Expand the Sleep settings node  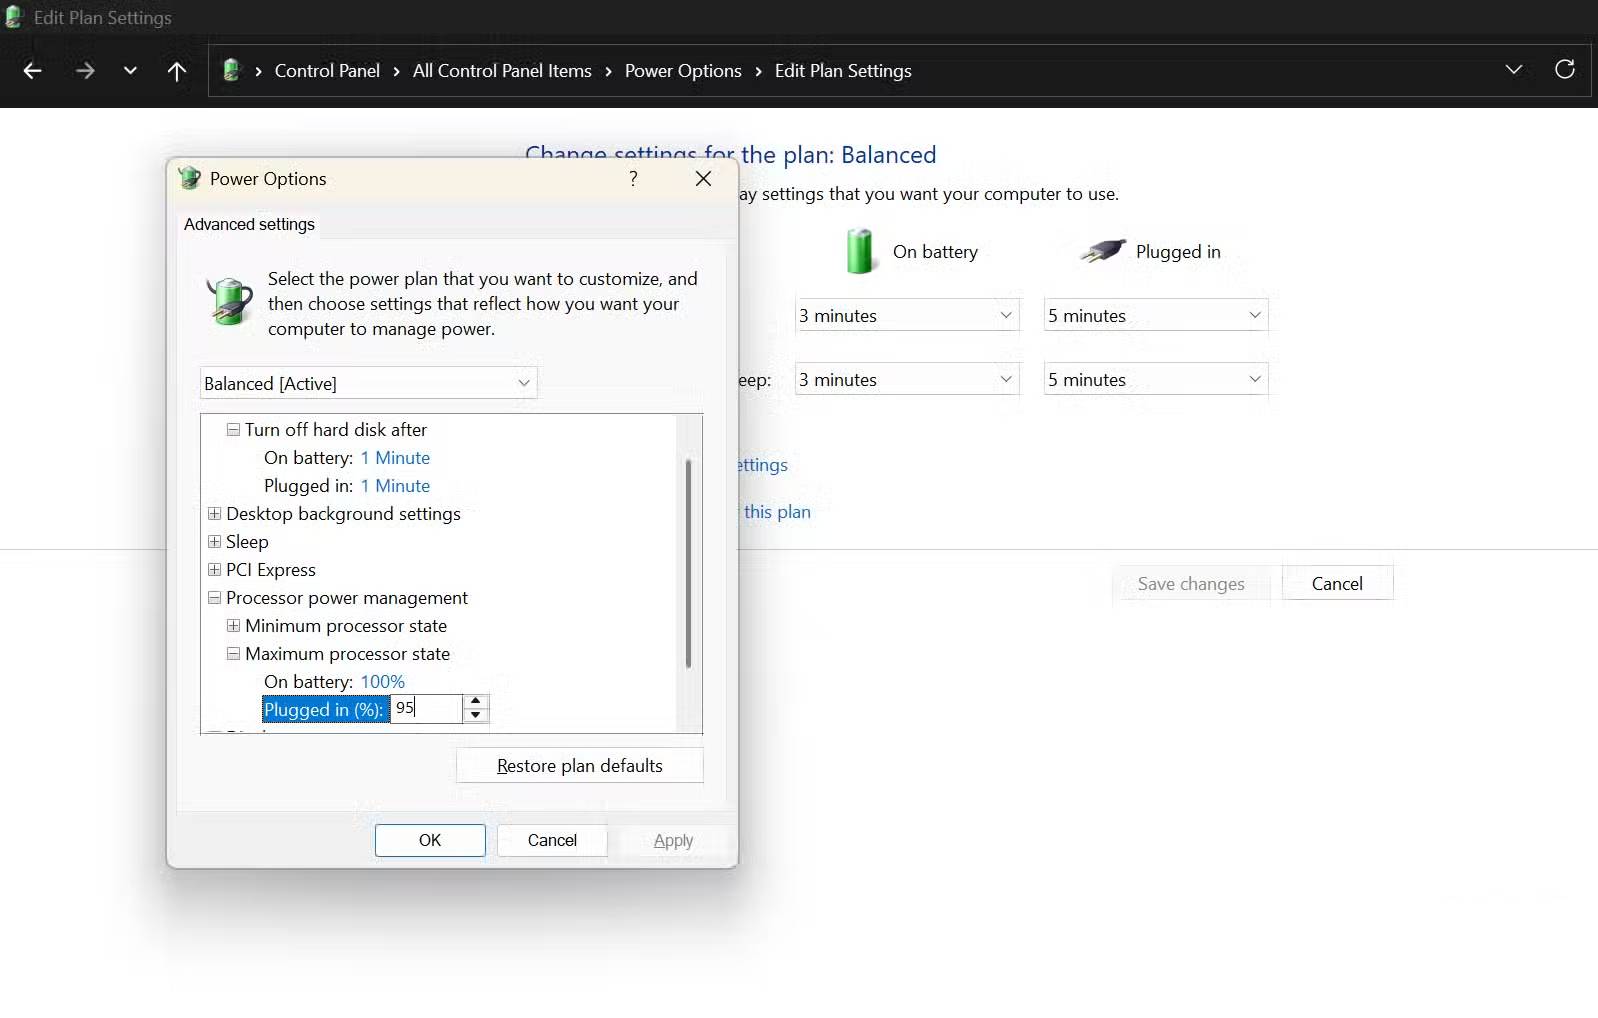click(214, 542)
